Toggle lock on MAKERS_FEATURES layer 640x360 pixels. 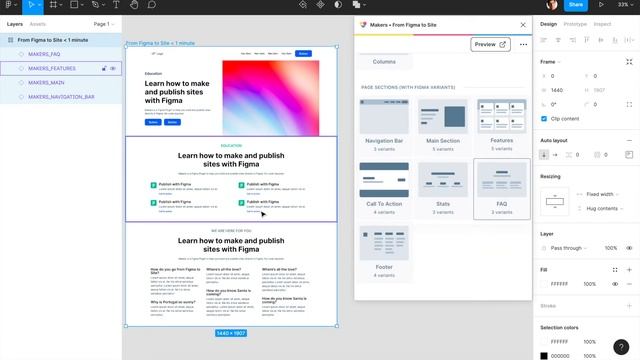pyautogui.click(x=104, y=69)
